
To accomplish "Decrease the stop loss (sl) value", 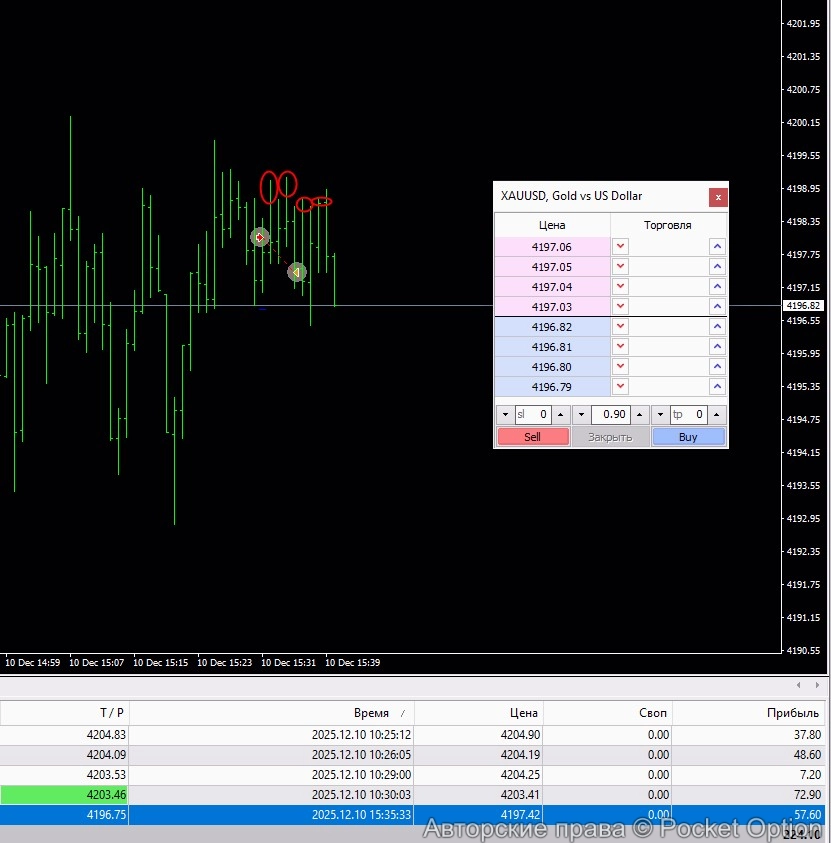I will pos(504,415).
